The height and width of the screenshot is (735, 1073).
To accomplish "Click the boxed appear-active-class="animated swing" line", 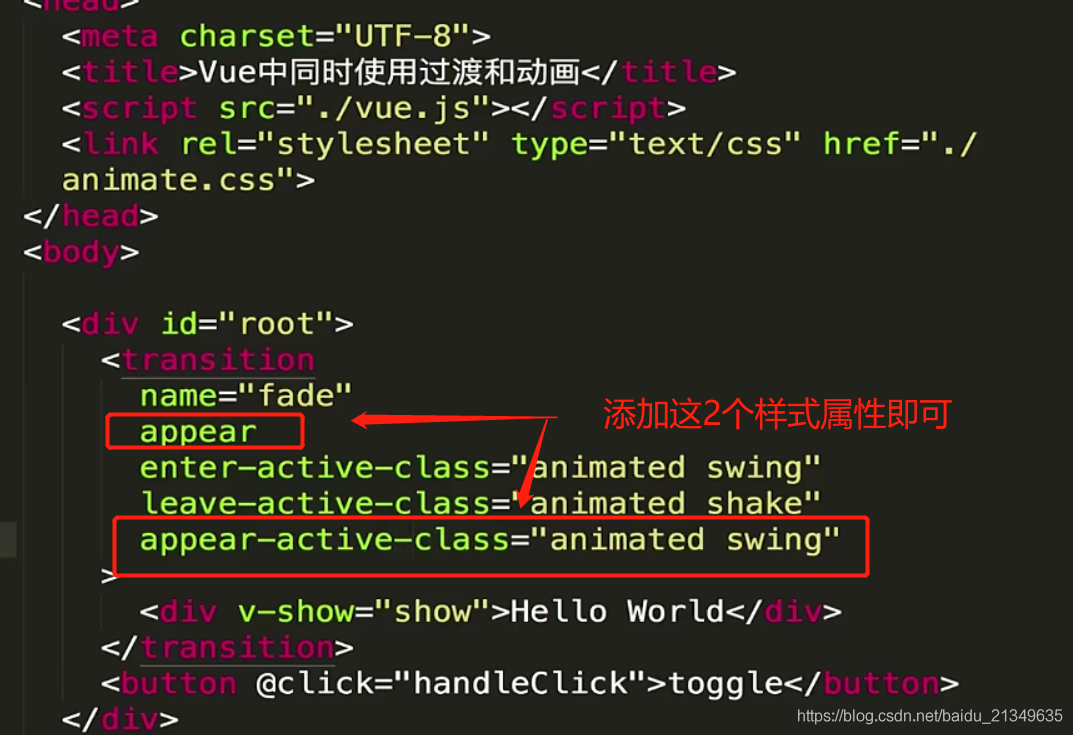I will point(491,545).
